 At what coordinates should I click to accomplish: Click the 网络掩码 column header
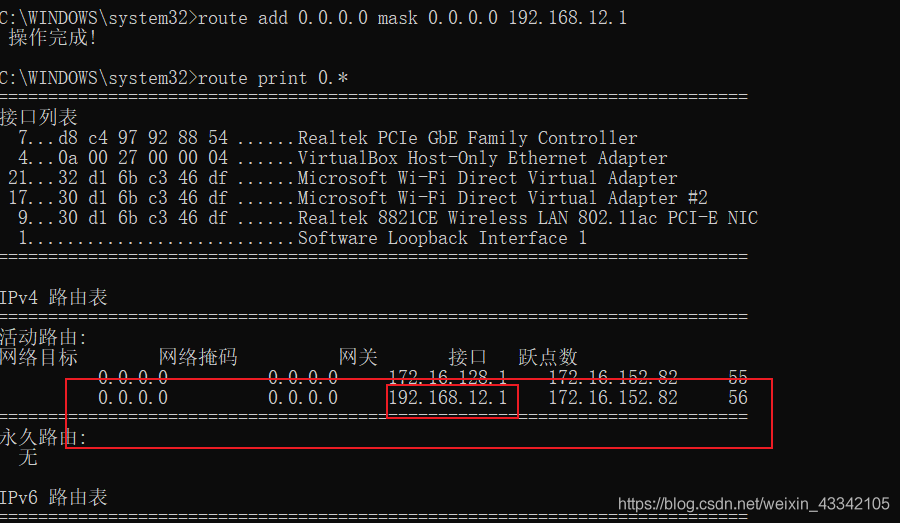[x=198, y=357]
